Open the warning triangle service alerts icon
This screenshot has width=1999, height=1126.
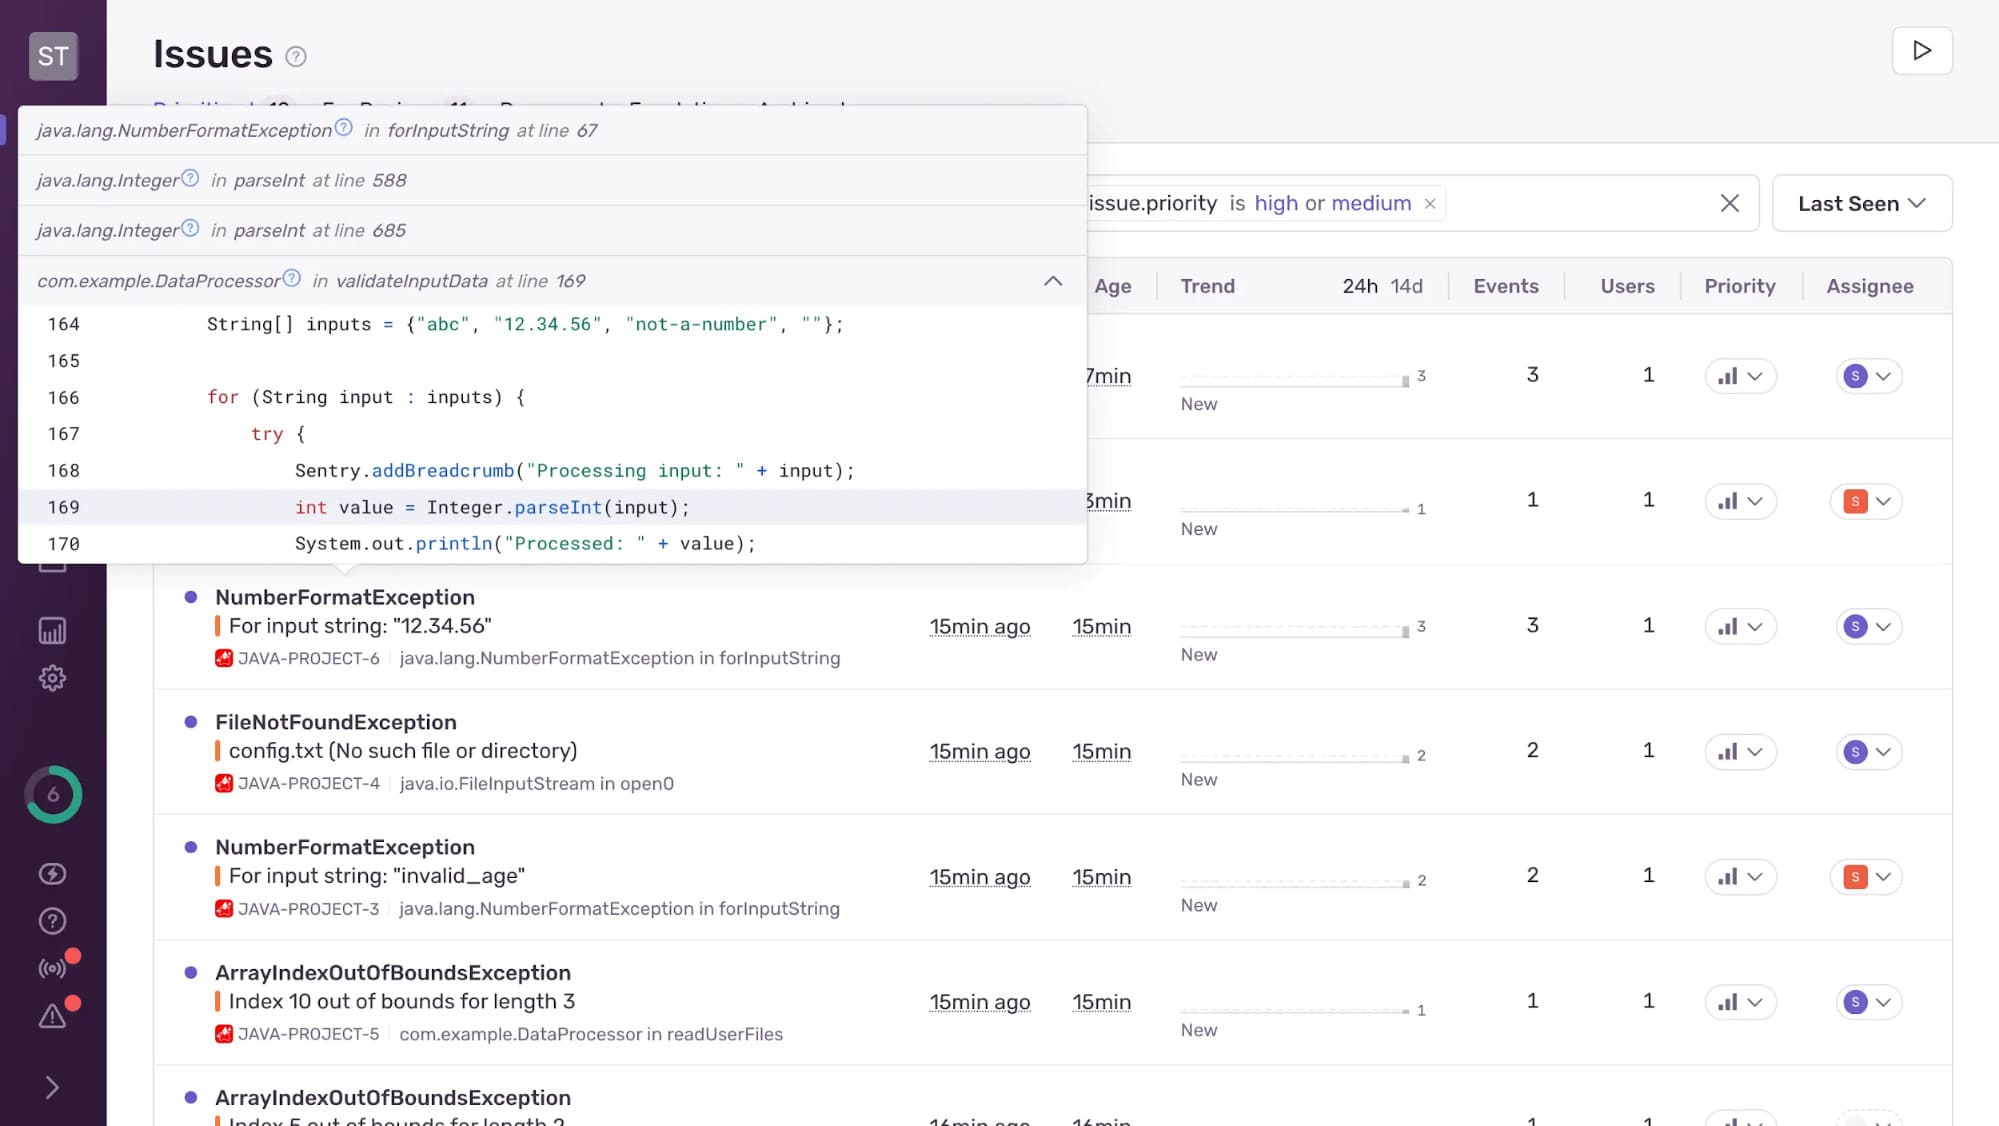52,1016
